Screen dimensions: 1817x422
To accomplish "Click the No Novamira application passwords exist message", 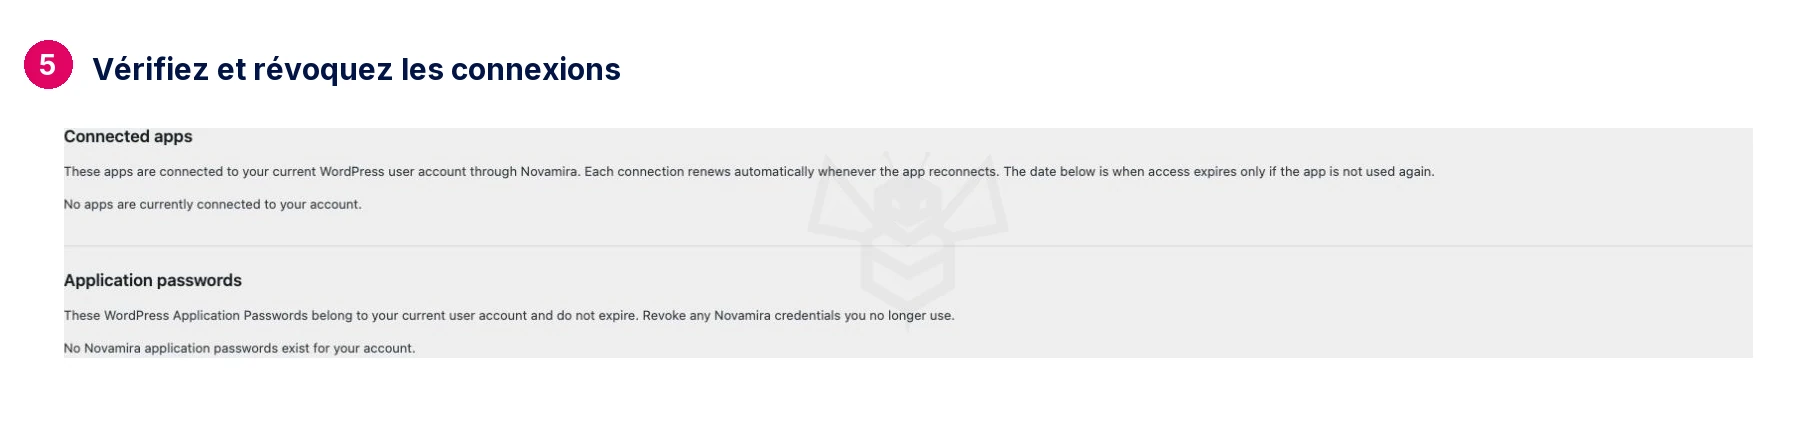I will (x=240, y=349).
